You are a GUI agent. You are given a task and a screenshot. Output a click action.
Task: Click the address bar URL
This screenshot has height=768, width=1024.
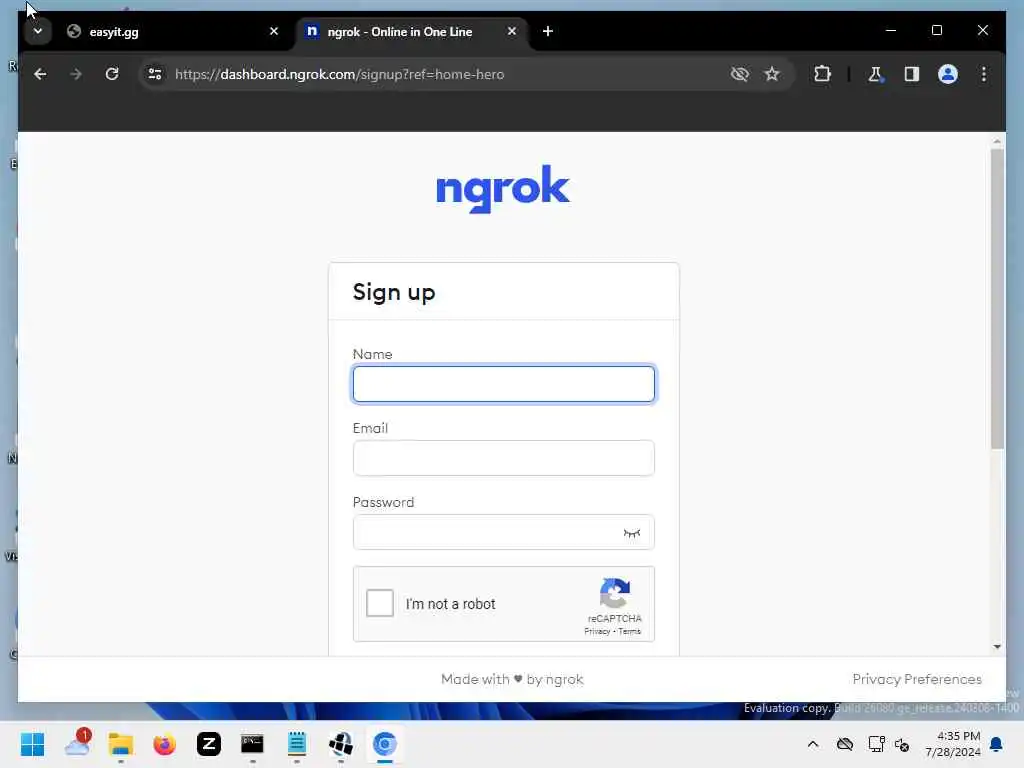[x=340, y=74]
